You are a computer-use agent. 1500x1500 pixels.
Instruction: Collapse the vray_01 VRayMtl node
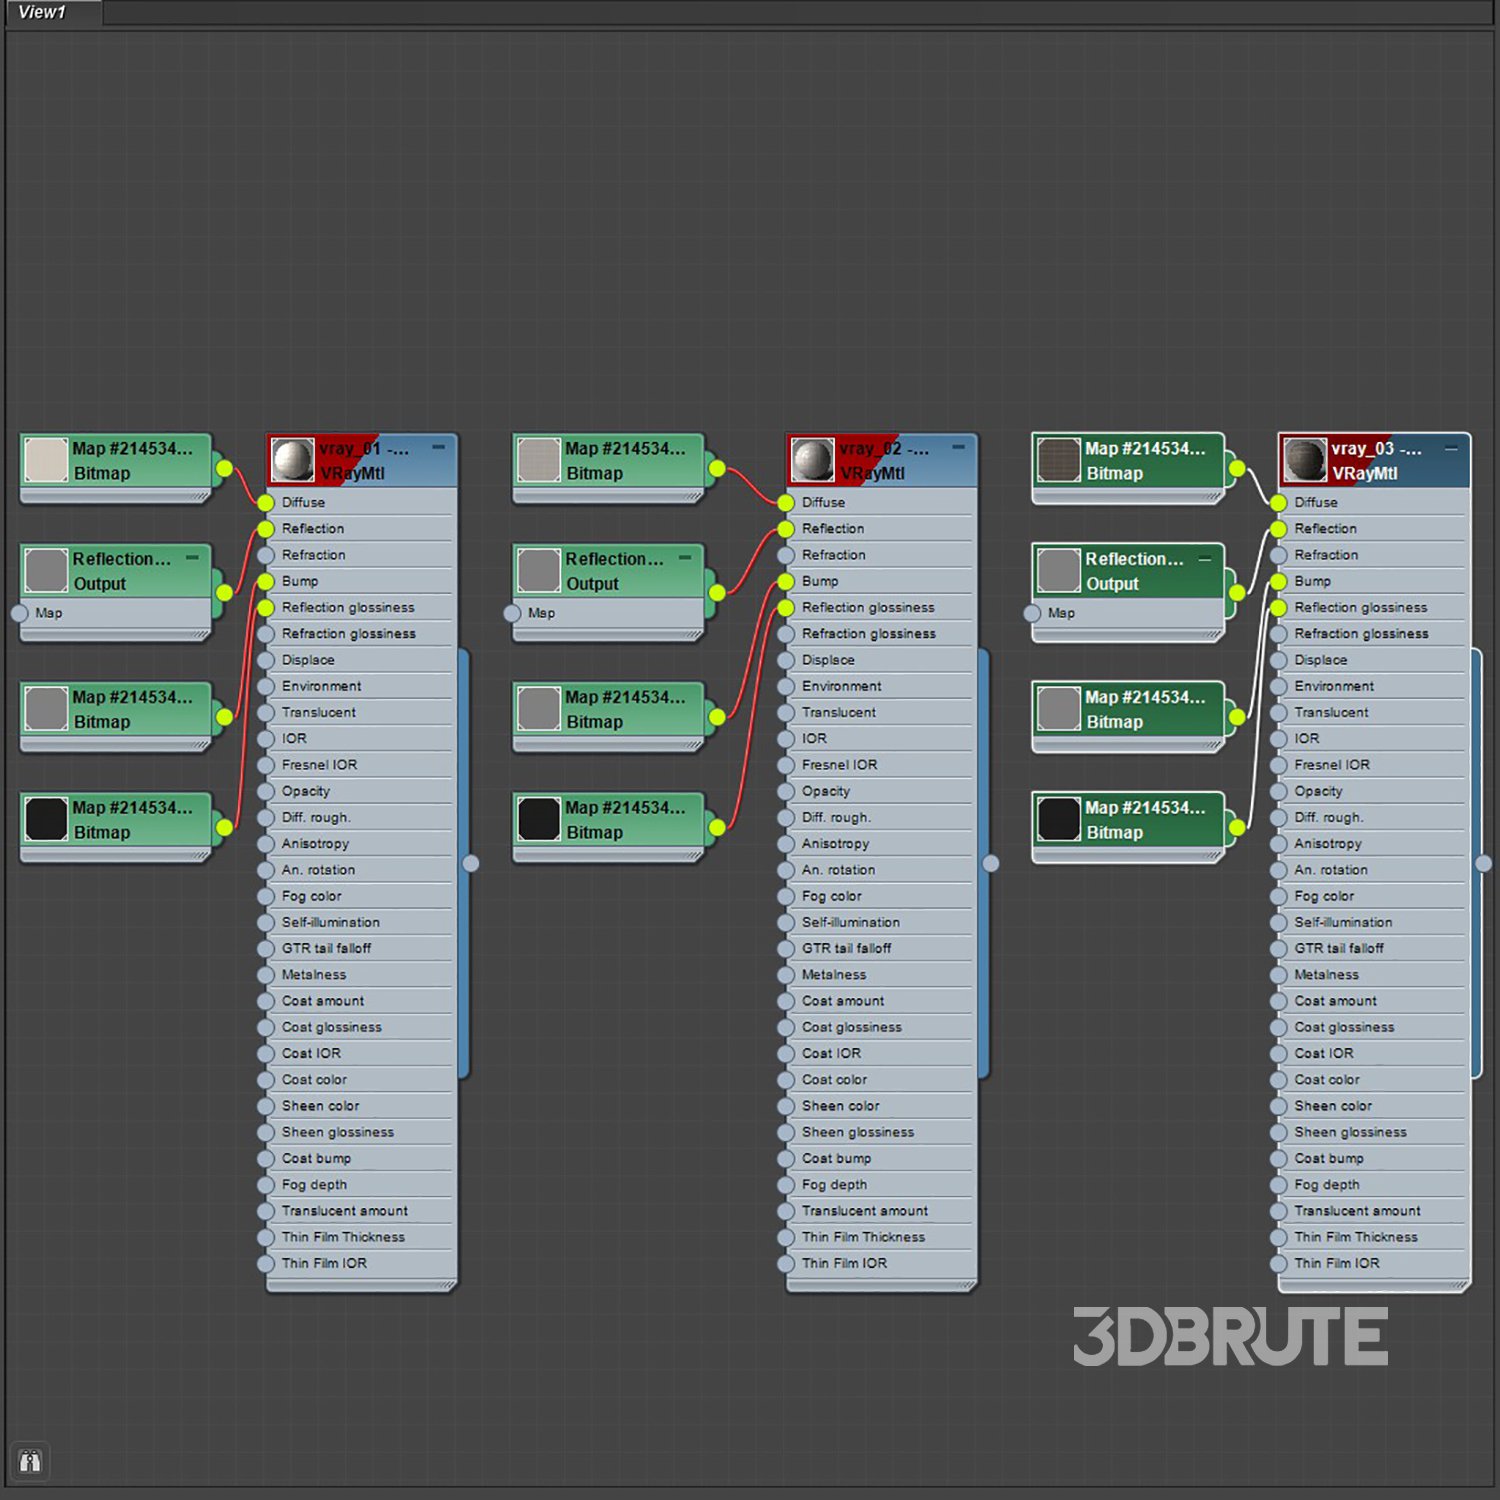(x=438, y=448)
